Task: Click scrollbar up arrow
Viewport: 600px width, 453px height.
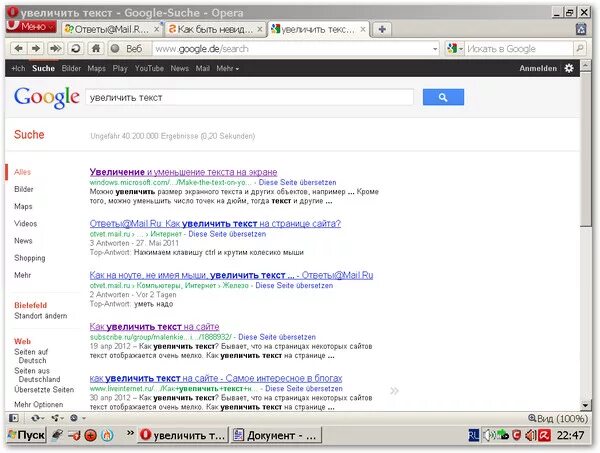Action: tap(585, 65)
